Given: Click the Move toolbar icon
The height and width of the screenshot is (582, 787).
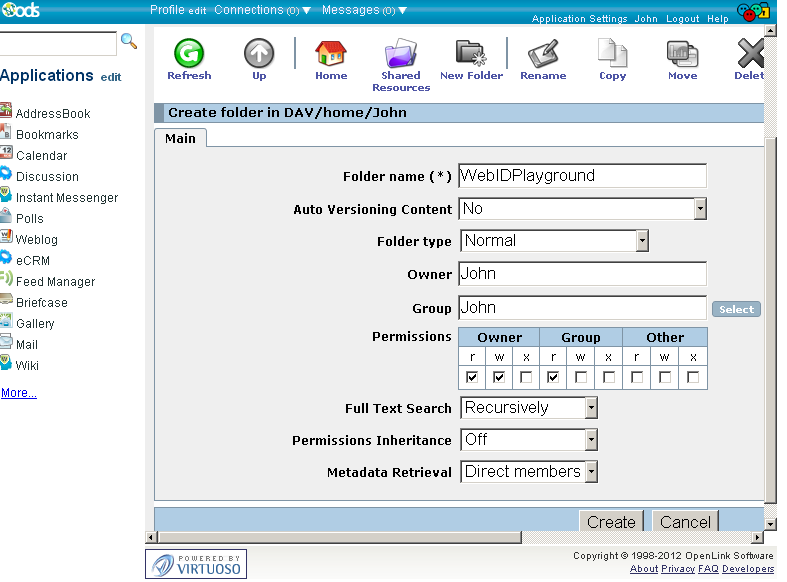Looking at the screenshot, I should (x=682, y=54).
